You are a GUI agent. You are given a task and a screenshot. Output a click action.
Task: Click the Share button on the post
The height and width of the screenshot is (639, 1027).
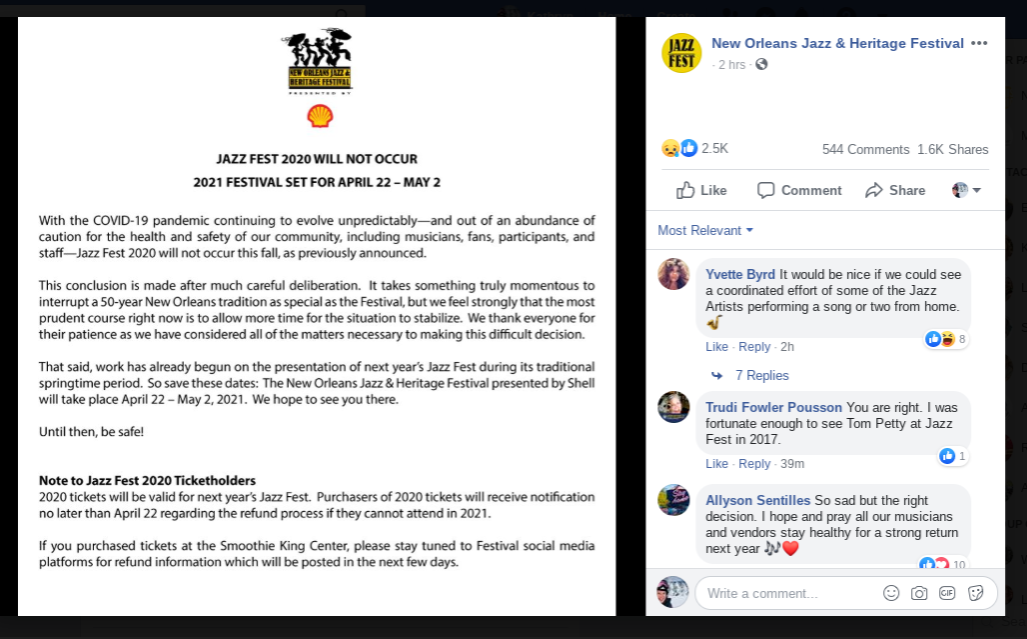pyautogui.click(x=895, y=190)
